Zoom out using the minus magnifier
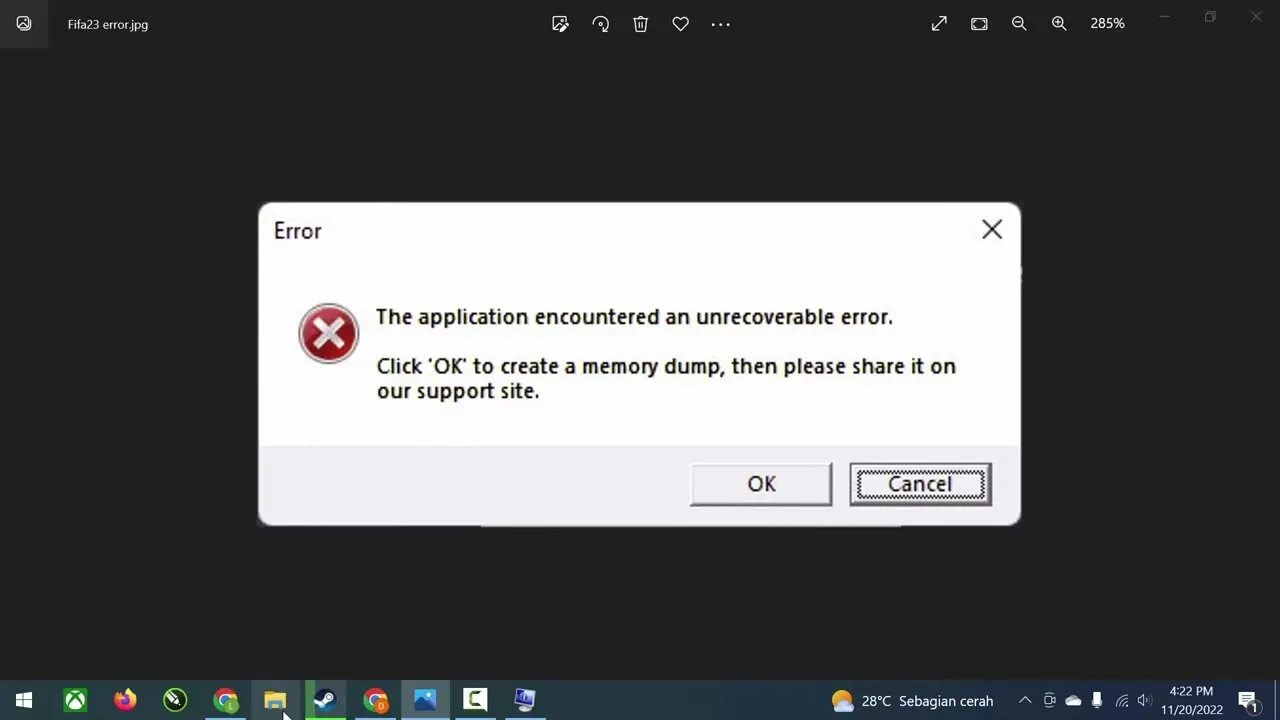 [1019, 24]
